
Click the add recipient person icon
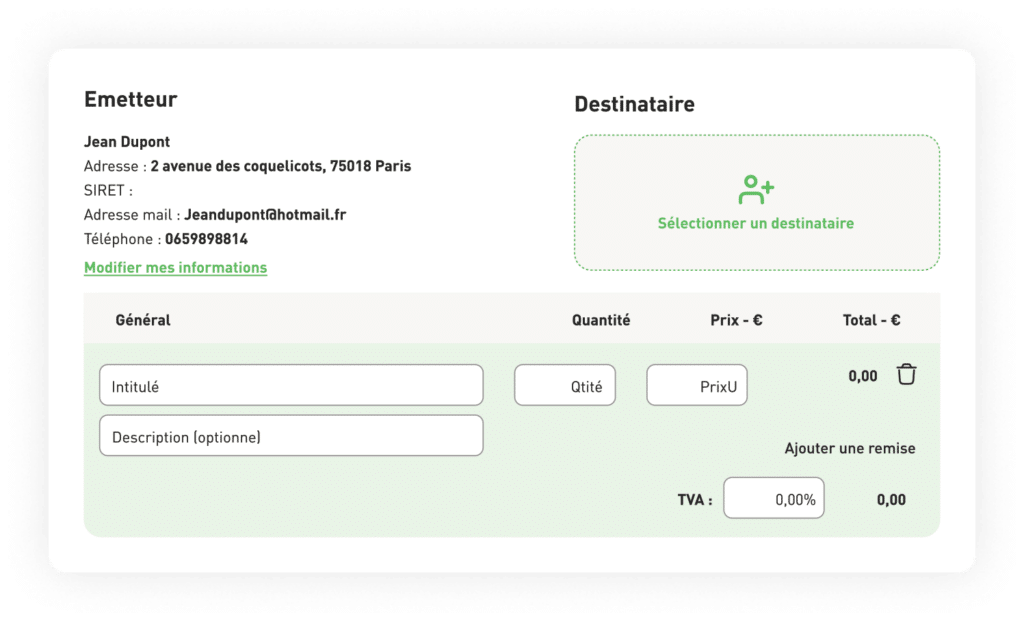tap(756, 190)
